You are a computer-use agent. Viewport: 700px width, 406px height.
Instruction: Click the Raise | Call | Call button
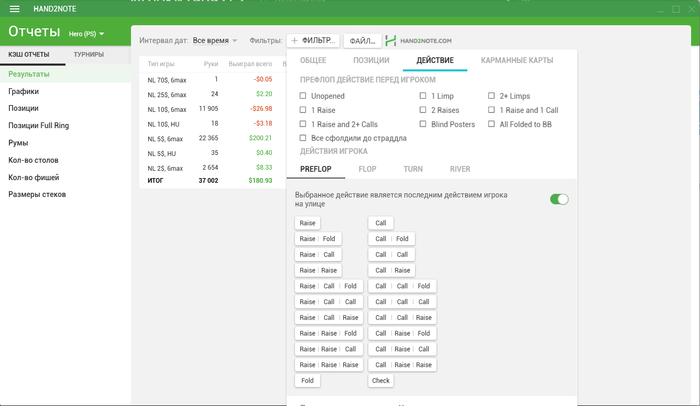(329, 302)
